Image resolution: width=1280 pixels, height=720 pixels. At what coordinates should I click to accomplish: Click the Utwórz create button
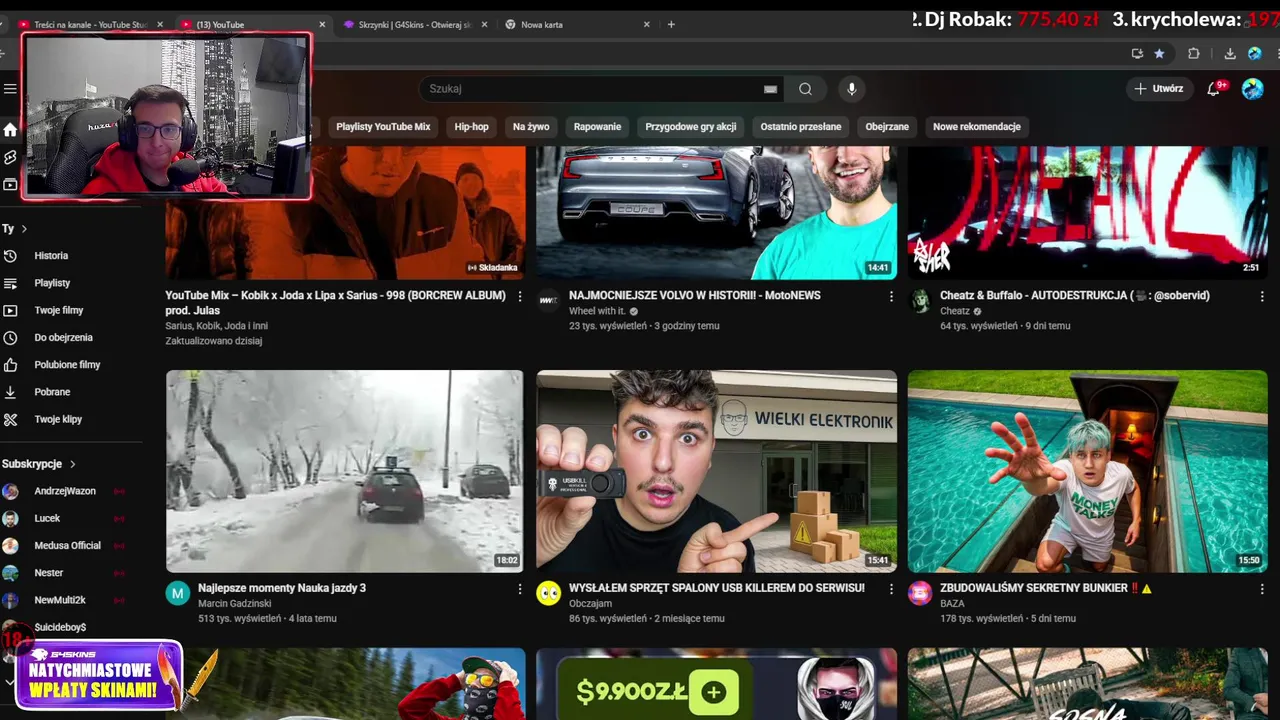click(x=1159, y=89)
